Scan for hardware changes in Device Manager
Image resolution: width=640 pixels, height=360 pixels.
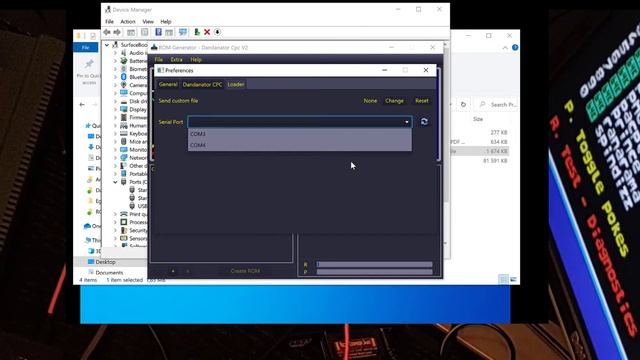(x=183, y=32)
